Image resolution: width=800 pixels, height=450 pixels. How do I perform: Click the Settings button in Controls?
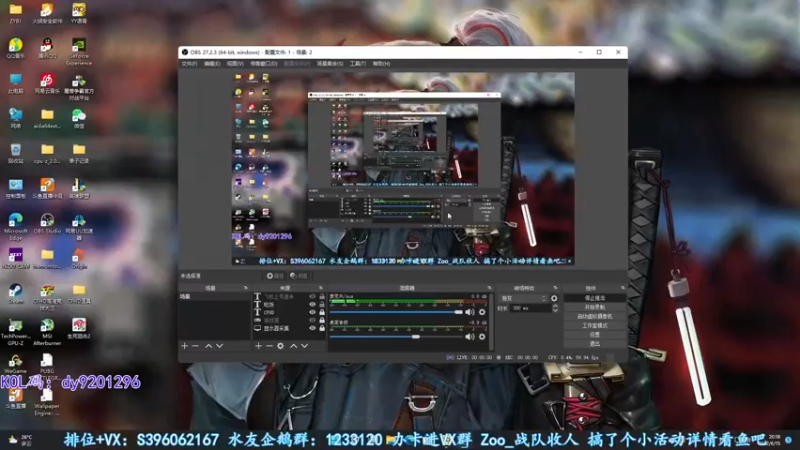595,335
